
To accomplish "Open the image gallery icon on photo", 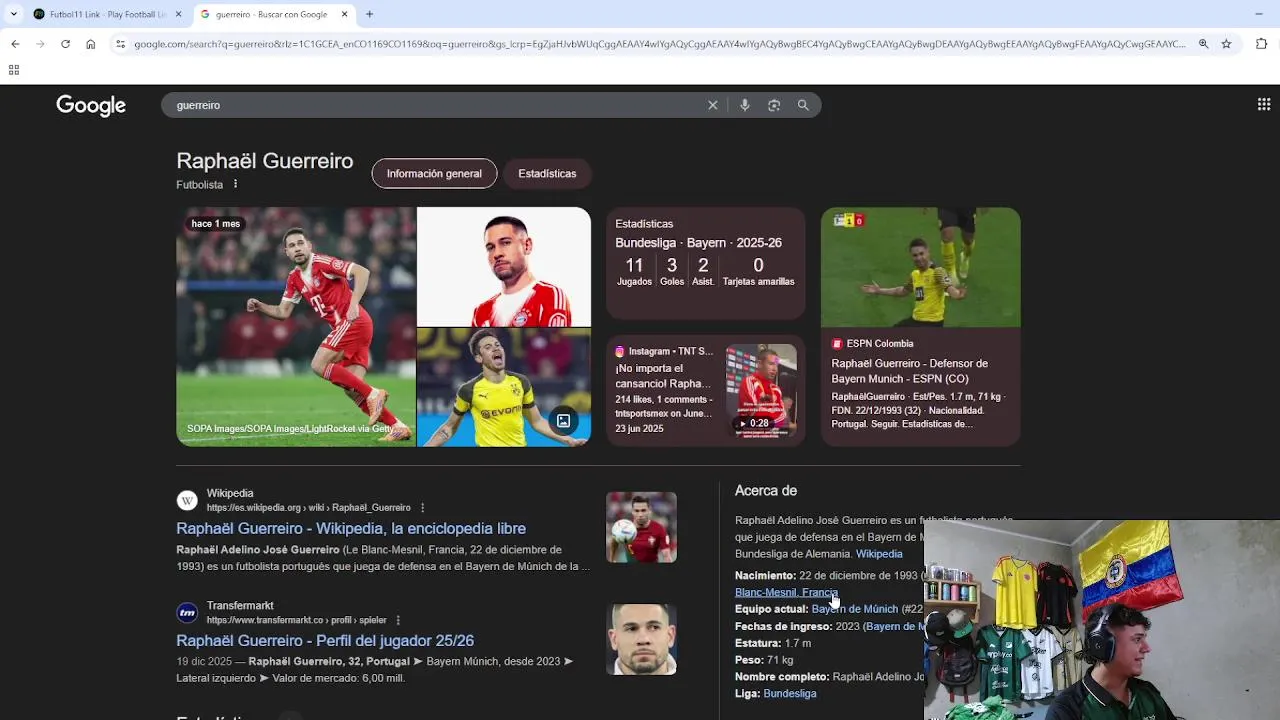I will point(564,421).
